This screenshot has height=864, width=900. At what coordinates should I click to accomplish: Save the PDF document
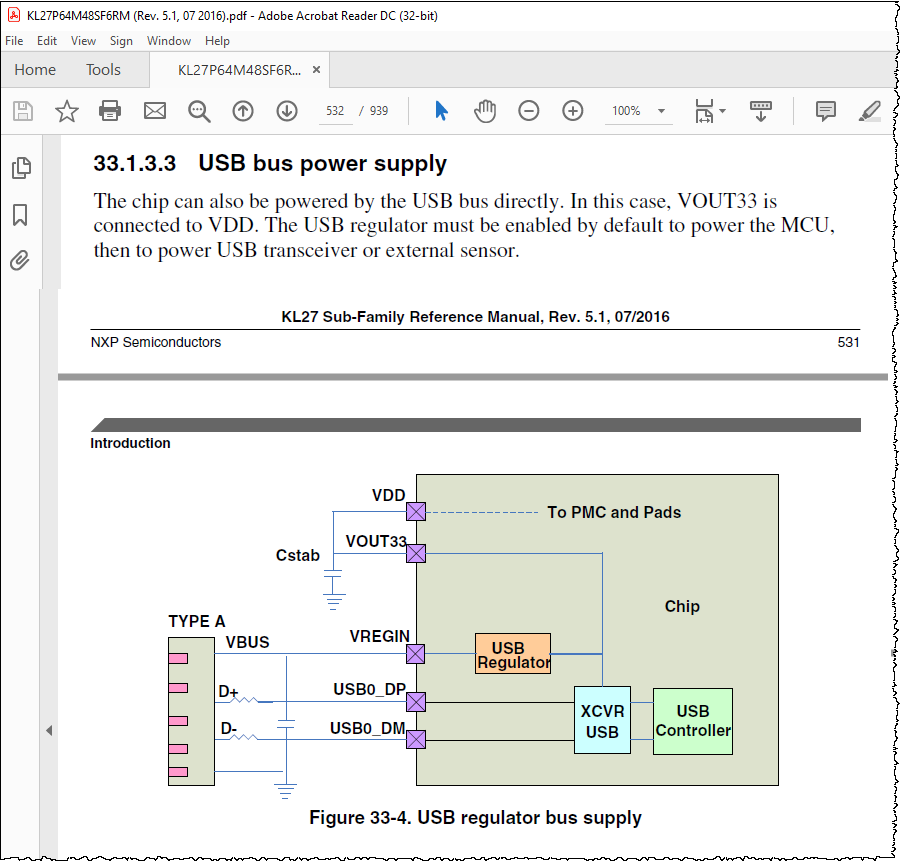22,111
